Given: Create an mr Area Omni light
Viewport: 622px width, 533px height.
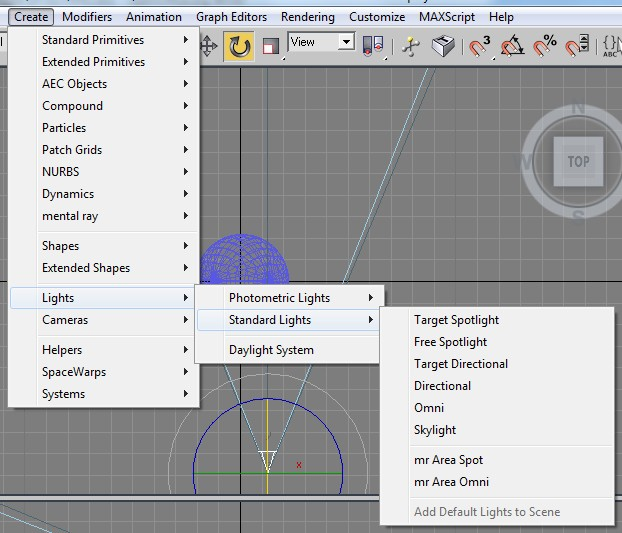Looking at the screenshot, I should click(497, 482).
